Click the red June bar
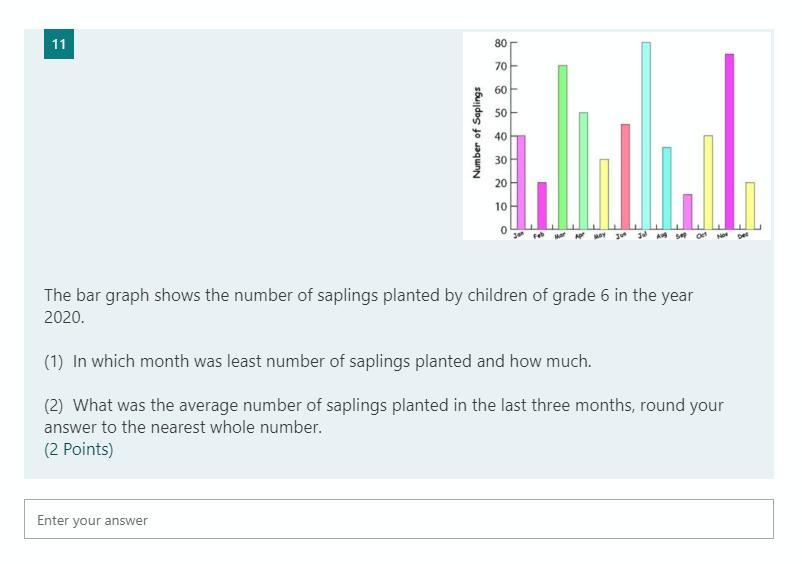 click(625, 176)
